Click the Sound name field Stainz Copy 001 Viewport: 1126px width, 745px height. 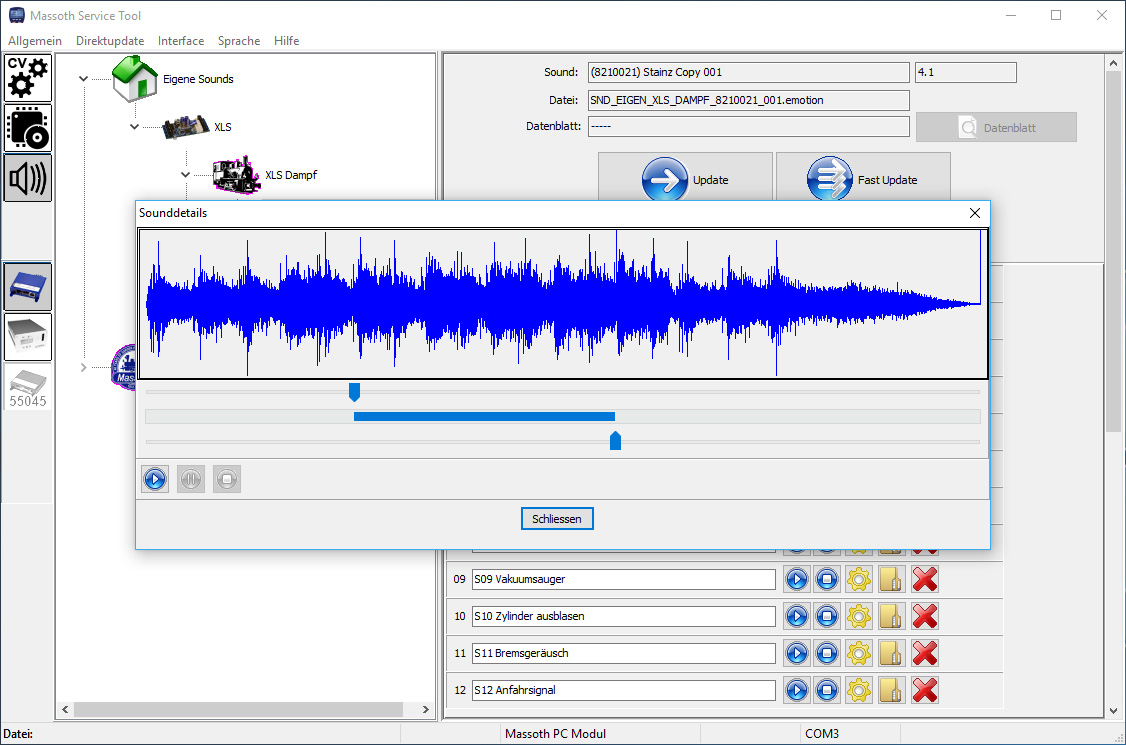click(x=749, y=72)
